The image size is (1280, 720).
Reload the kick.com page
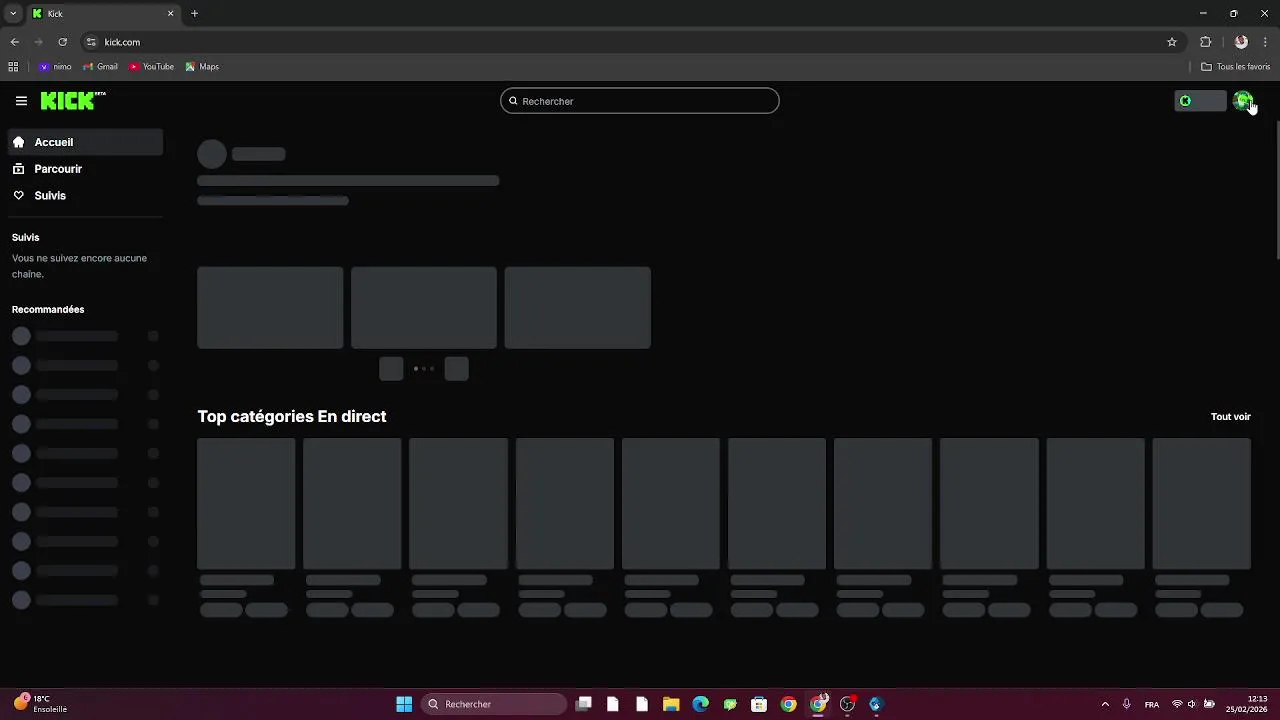click(x=62, y=42)
